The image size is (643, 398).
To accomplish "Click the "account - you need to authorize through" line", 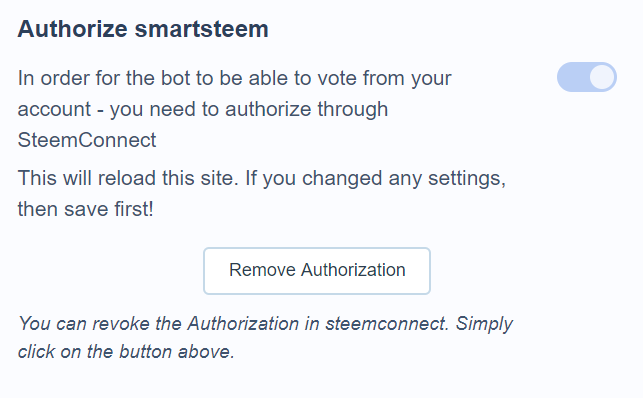I will tap(203, 109).
